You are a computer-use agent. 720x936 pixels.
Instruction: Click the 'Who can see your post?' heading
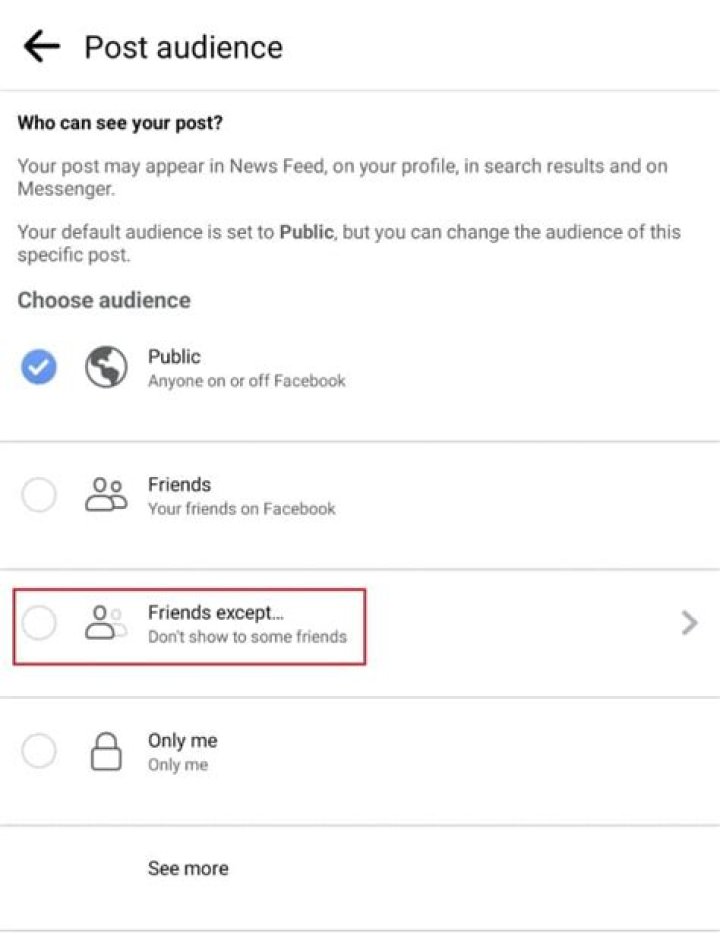point(120,124)
